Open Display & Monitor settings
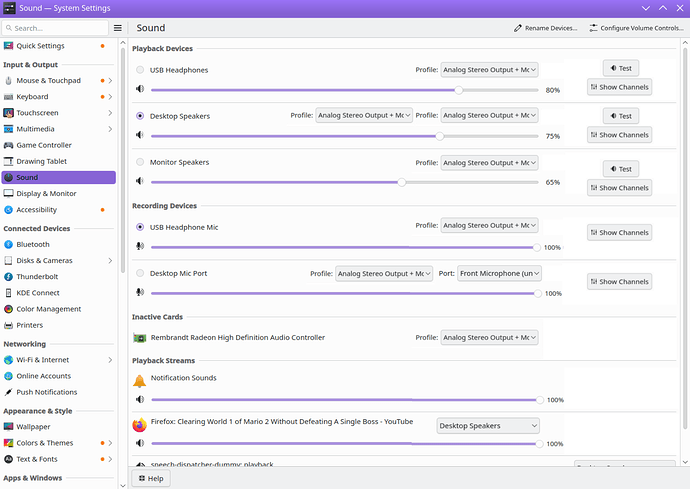Viewport: 690px width, 489px height. click(58, 194)
